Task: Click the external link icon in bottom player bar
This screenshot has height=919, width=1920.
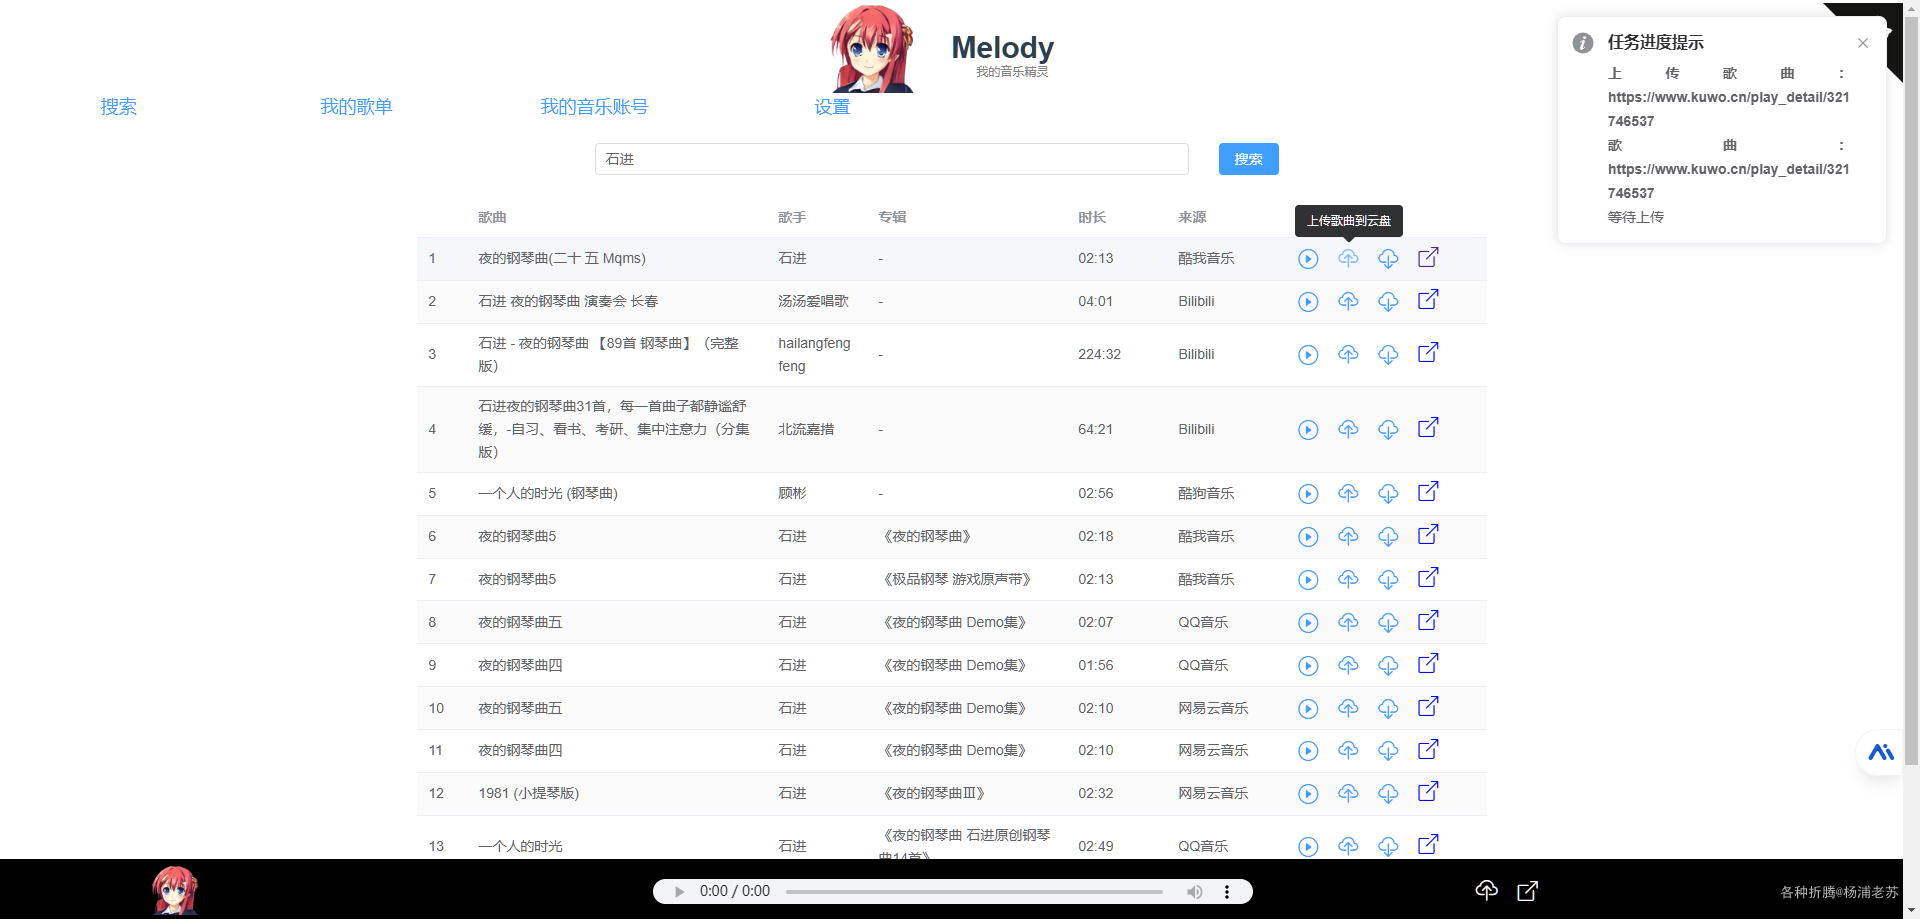Action: coord(1528,891)
